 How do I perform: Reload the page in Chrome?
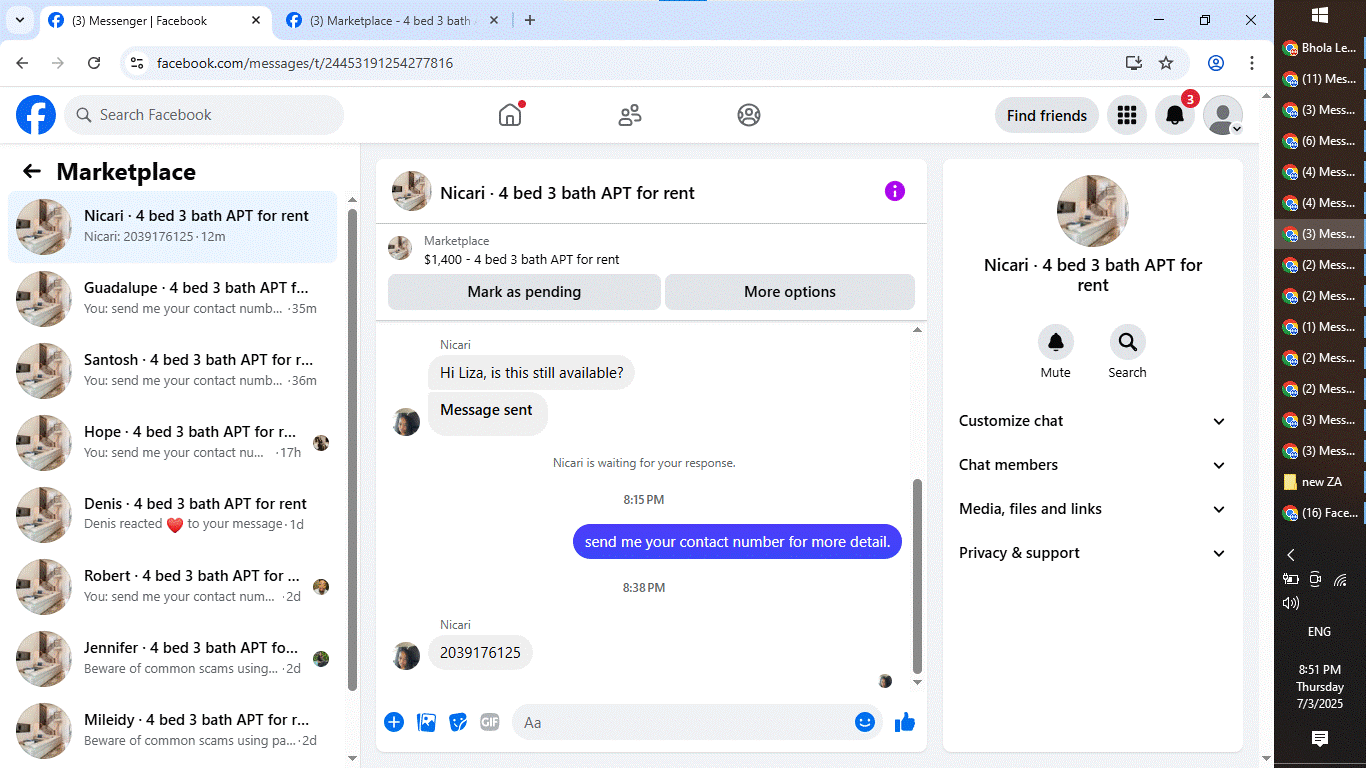[x=94, y=63]
